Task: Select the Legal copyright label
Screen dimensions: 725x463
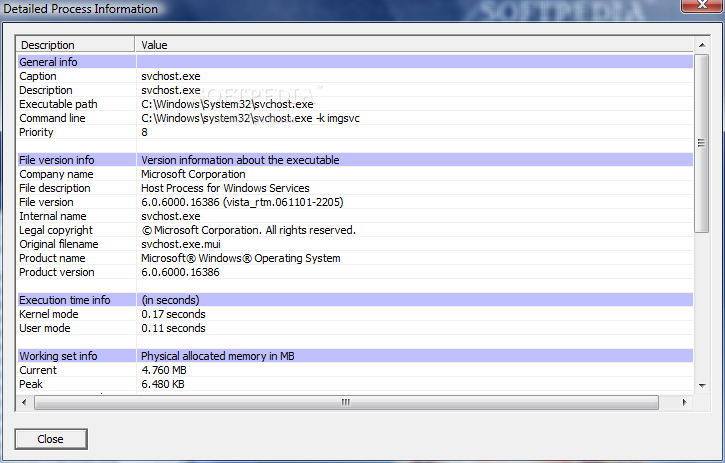Action: click(x=56, y=230)
